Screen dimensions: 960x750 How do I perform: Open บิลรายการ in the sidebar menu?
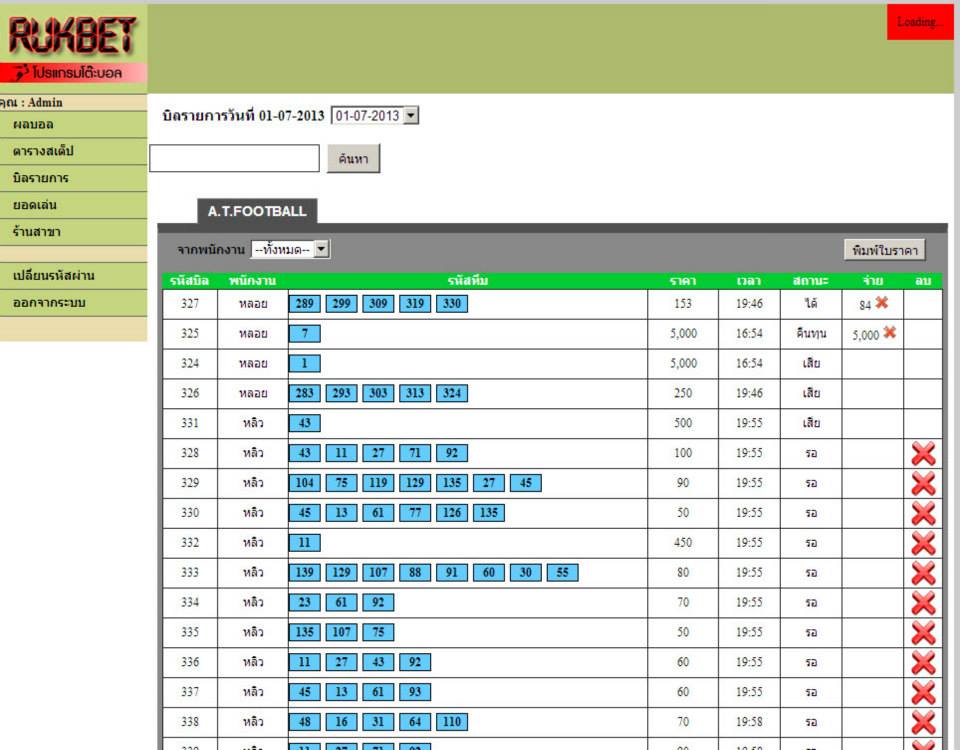click(x=73, y=178)
